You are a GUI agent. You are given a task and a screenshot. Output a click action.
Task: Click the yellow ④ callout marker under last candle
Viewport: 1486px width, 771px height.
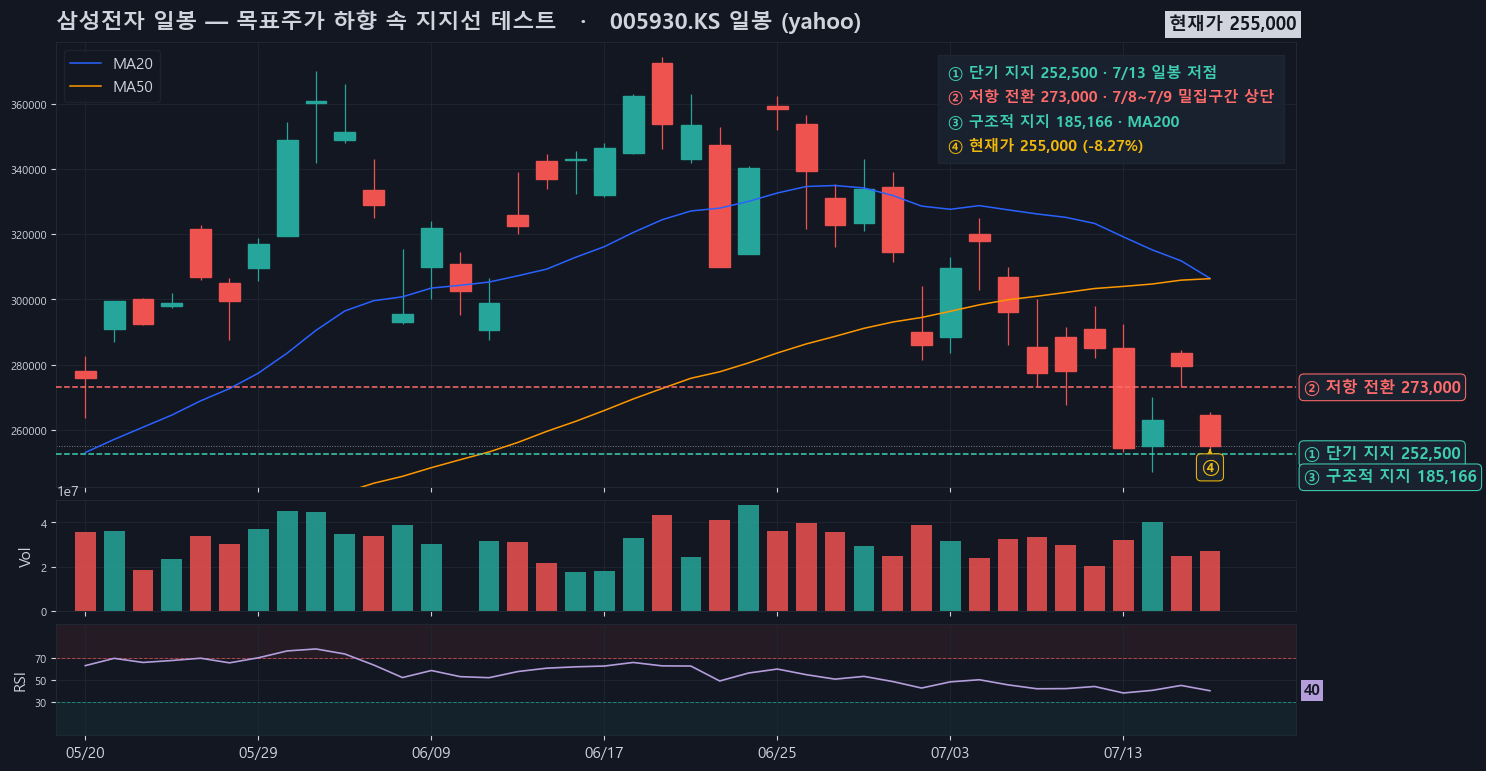click(x=1210, y=467)
